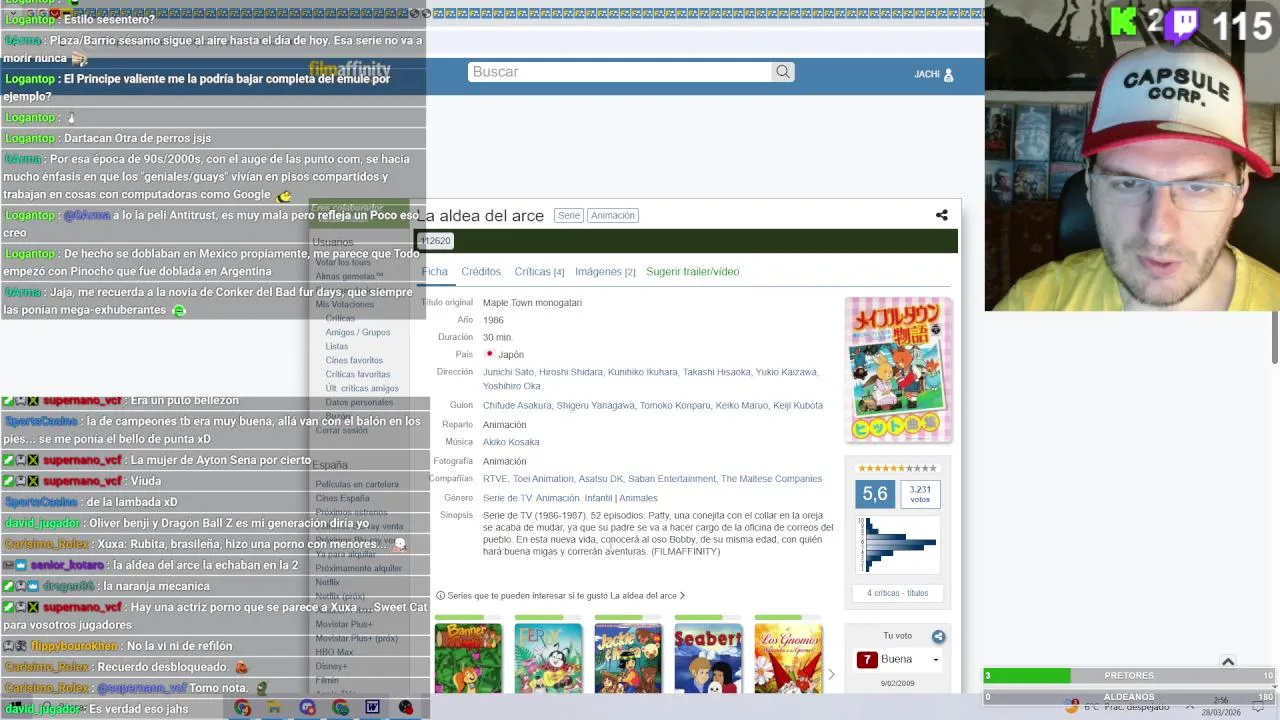Click the vote distribution histogram

tap(897, 545)
